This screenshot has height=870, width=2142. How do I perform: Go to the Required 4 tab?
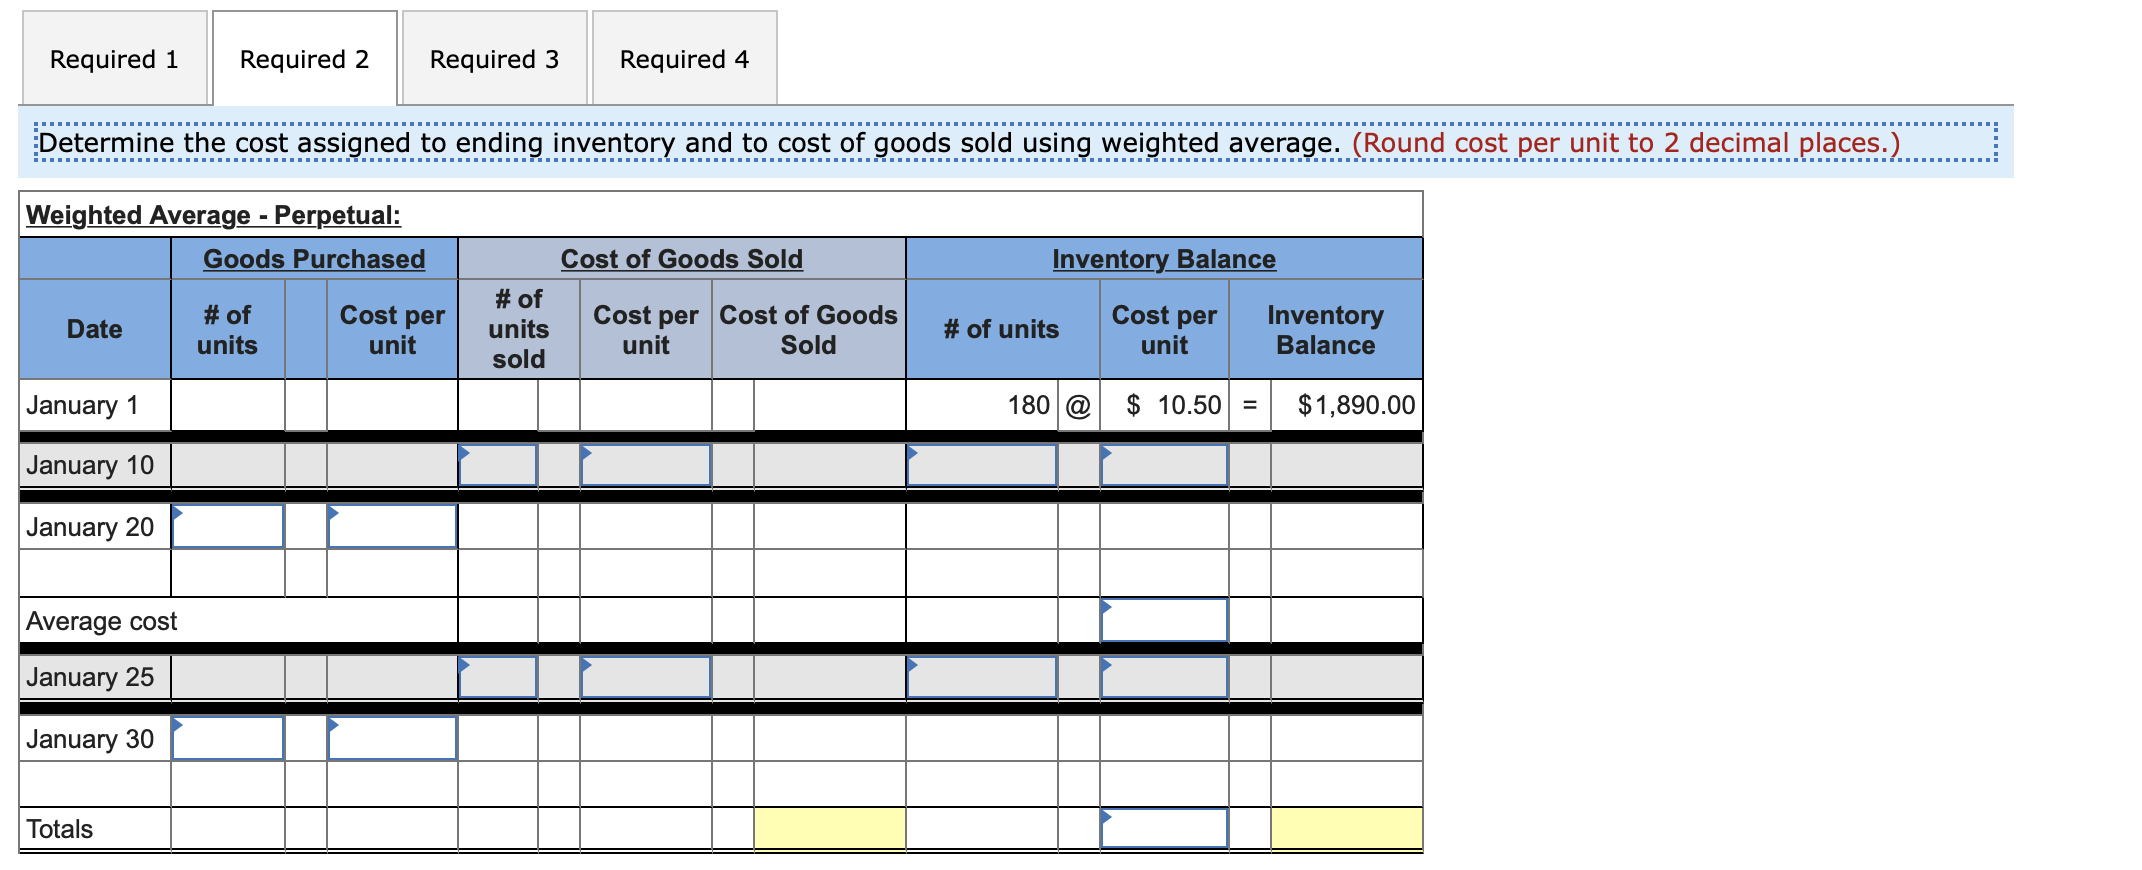tap(684, 59)
